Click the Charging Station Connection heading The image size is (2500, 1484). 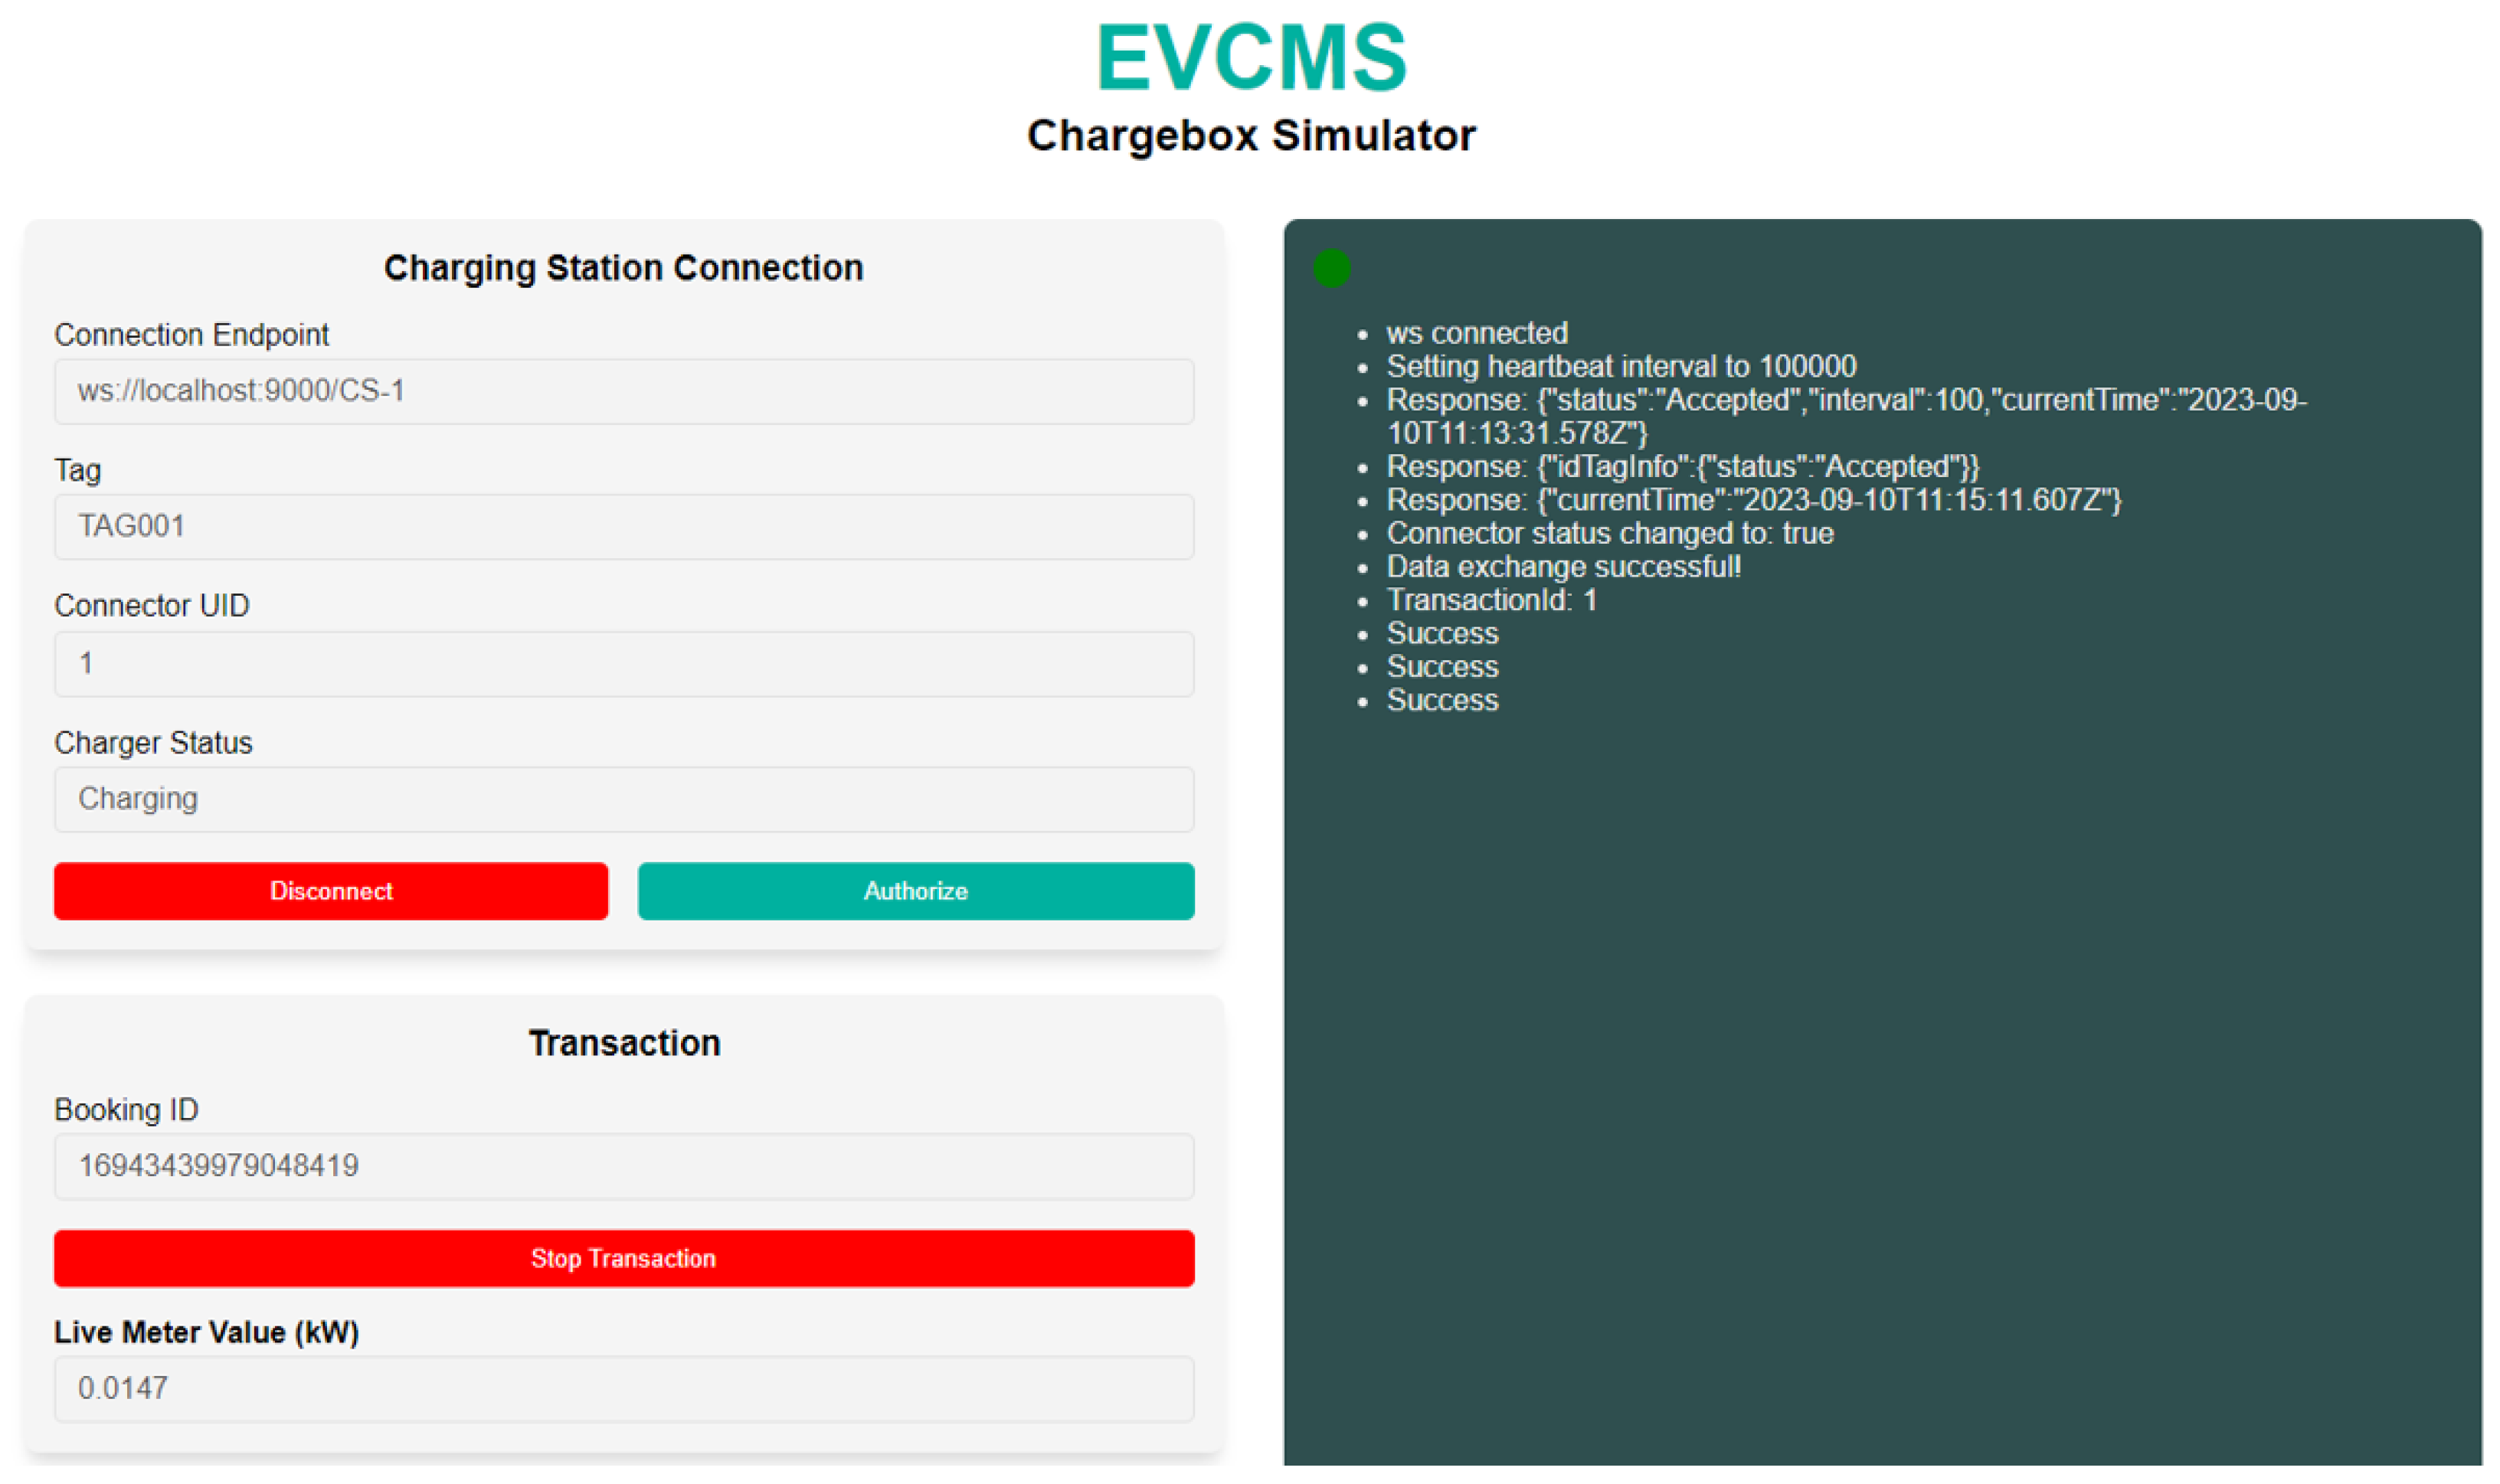point(623,268)
